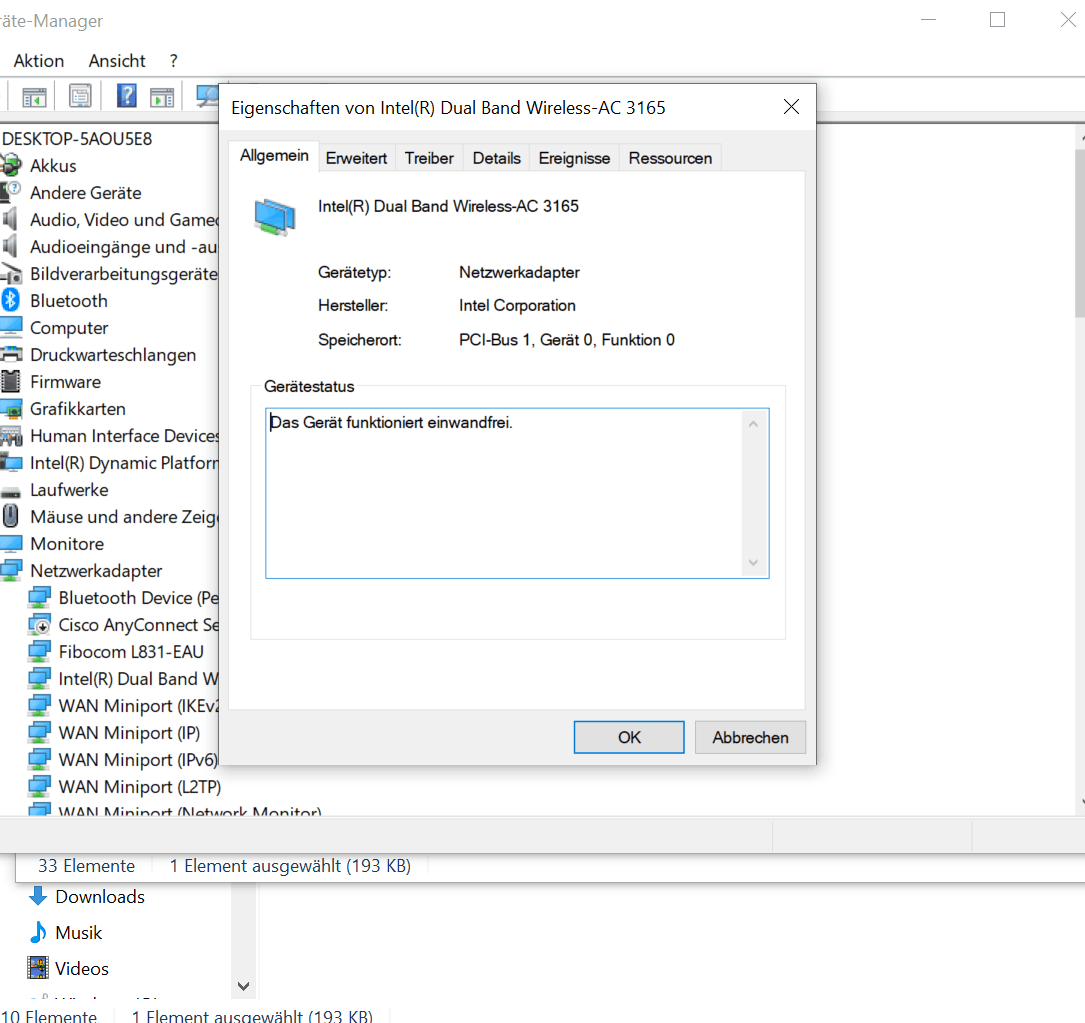This screenshot has height=1023, width=1085.
Task: Click '33 Elemente' in the Explorer status bar
Action: 86,866
